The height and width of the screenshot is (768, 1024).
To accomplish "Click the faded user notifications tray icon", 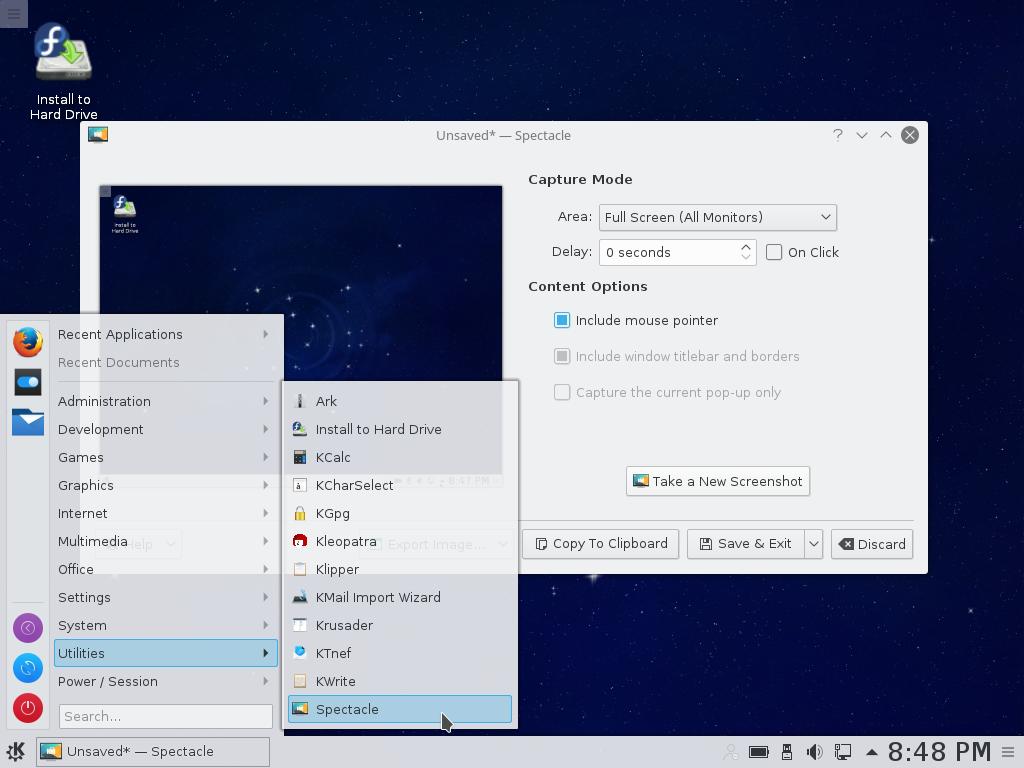I will 730,752.
